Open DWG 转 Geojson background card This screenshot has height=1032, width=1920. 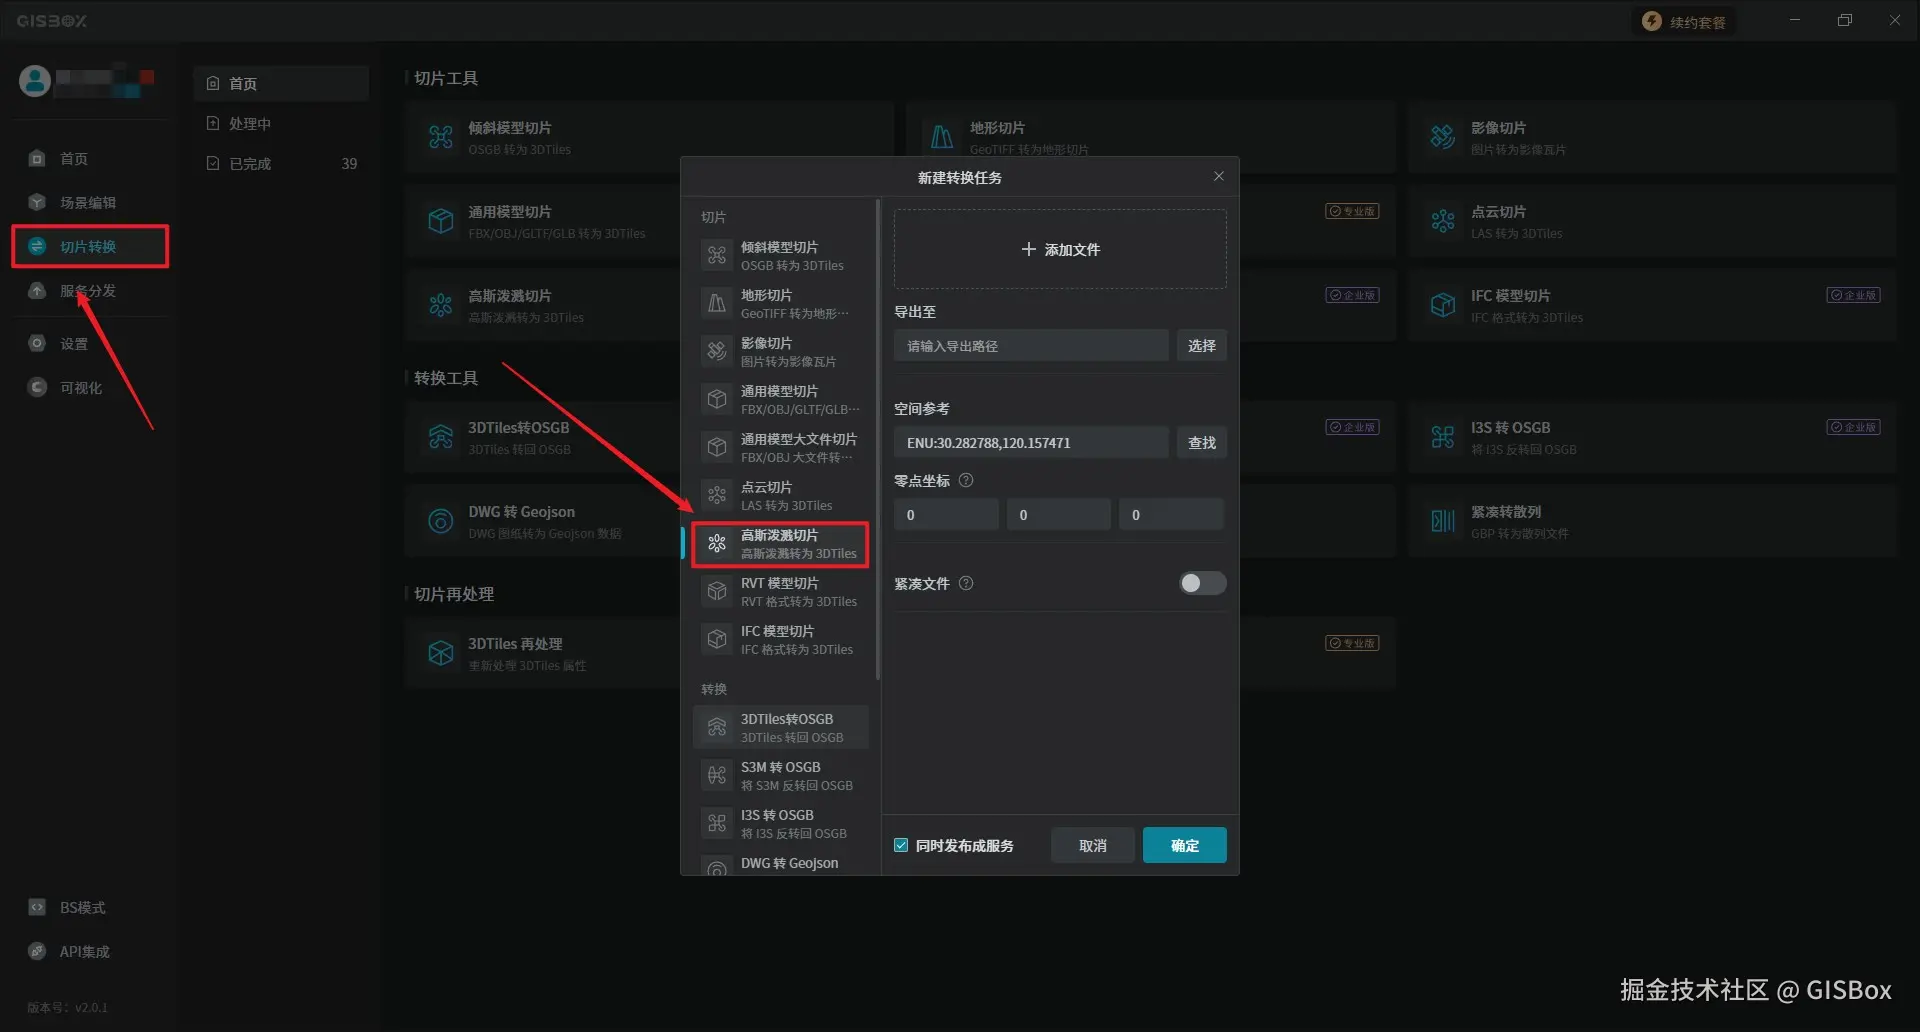point(542,521)
